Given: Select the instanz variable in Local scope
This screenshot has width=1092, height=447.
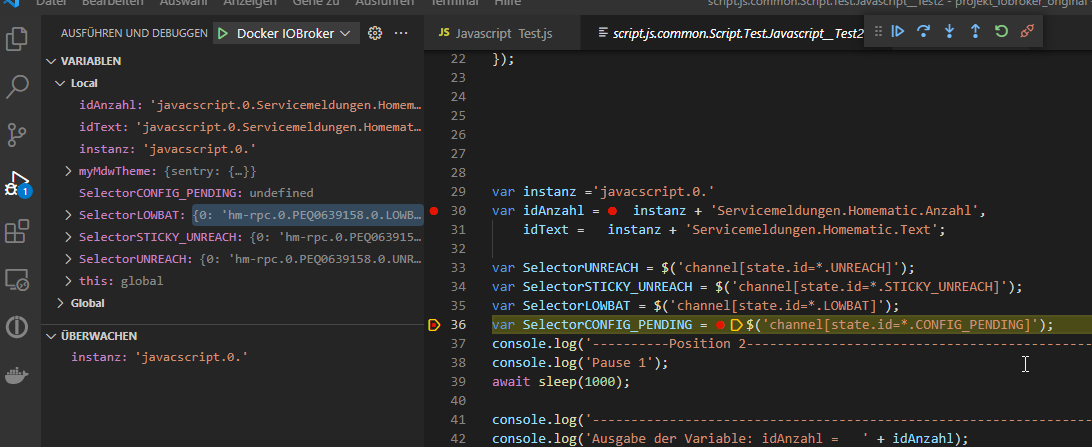Looking at the screenshot, I should [x=233, y=149].
